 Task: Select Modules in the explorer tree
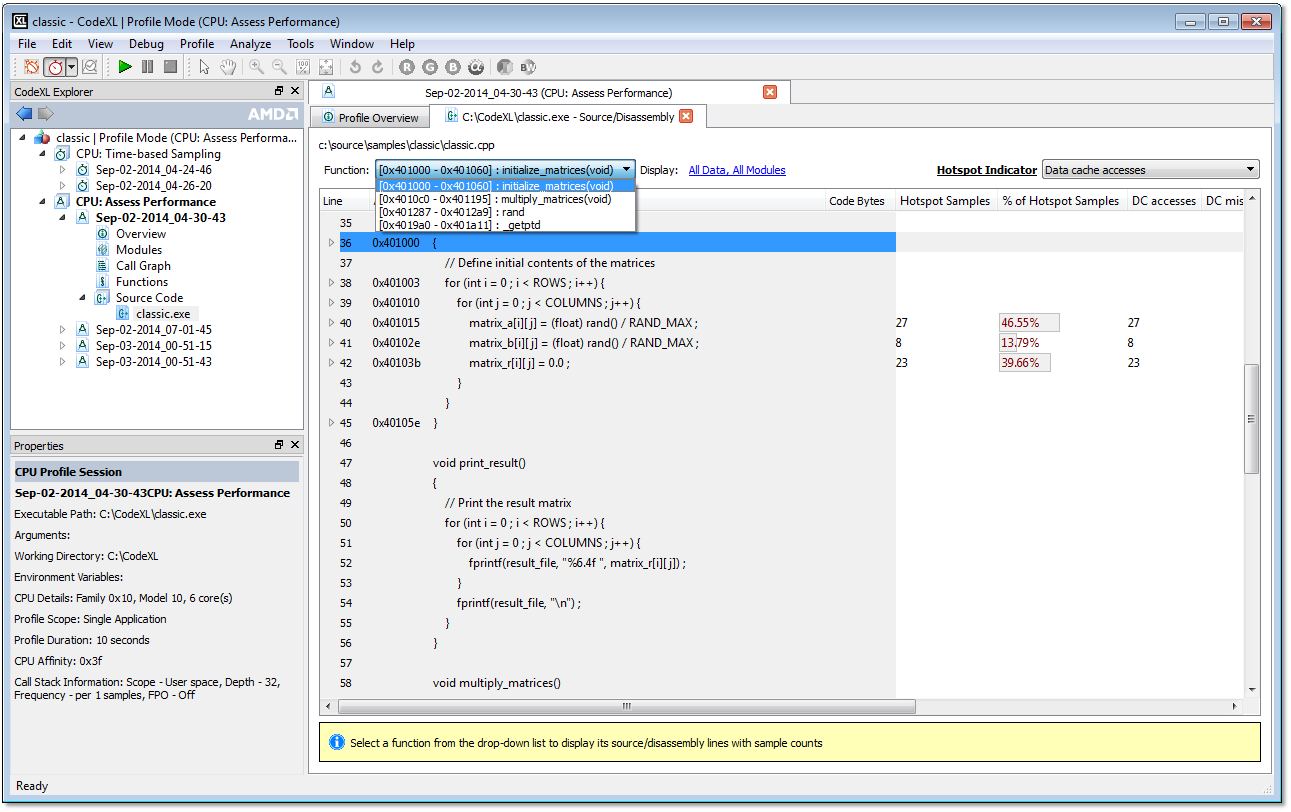tap(138, 250)
